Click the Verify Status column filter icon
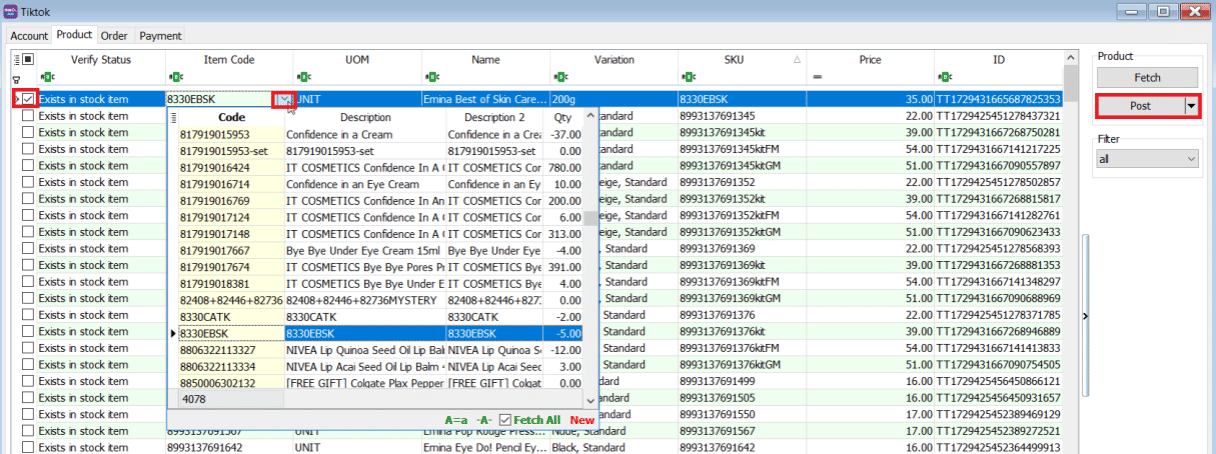This screenshot has width=1216, height=454. [49, 77]
